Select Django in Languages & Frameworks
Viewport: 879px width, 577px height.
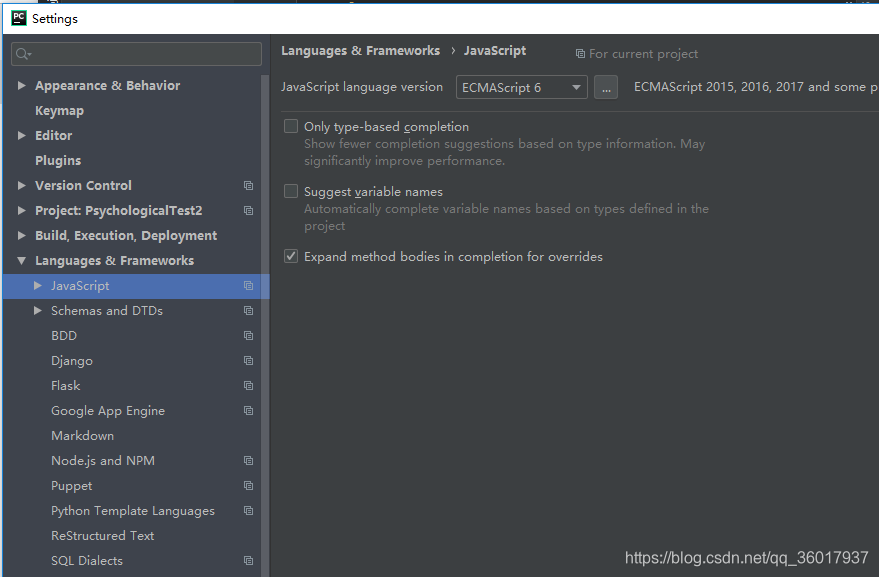point(72,361)
